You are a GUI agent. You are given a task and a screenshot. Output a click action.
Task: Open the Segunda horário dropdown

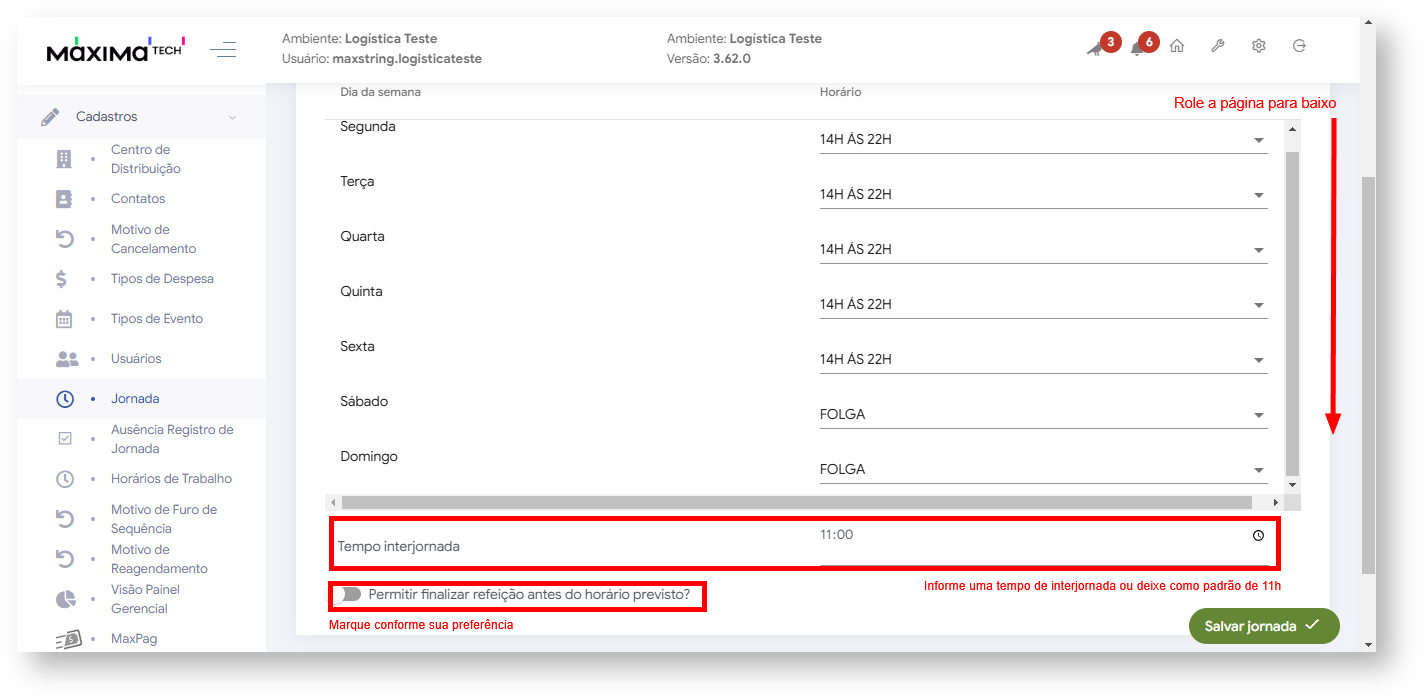tap(1042, 140)
